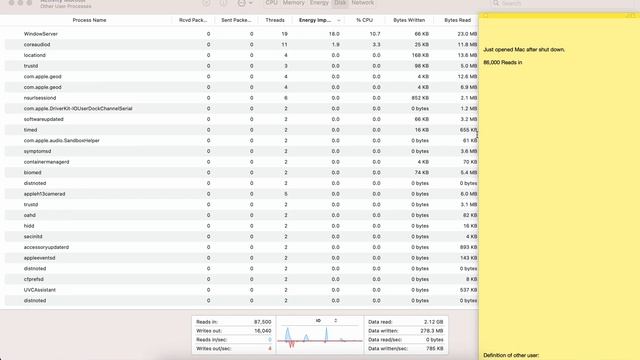Select the com.apple.DriverKit-IOUserDockChannelSerial row
The height and width of the screenshot is (360, 640).
coord(241,109)
